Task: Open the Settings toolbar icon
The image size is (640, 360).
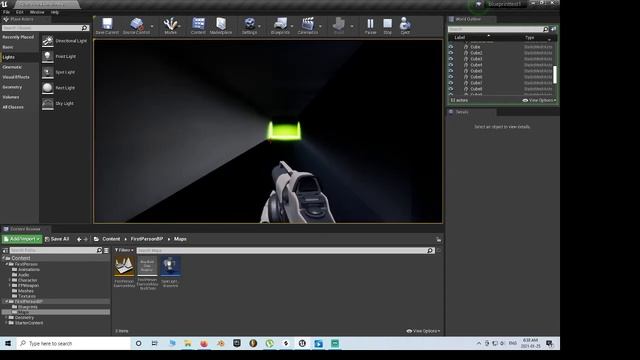Action: coord(249,24)
